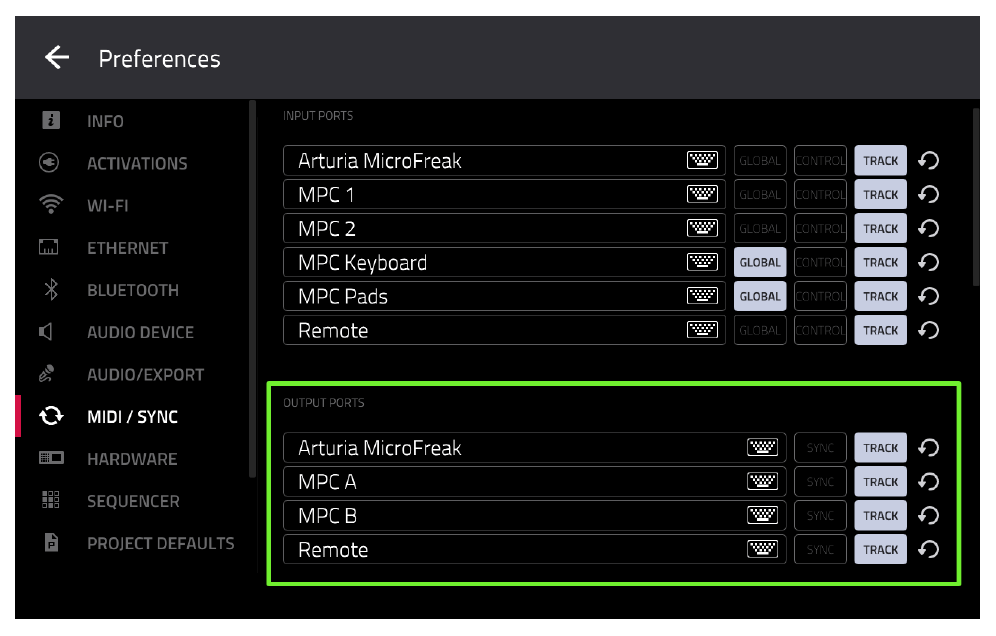Enable CONTROL for MPC 2 input

click(820, 228)
